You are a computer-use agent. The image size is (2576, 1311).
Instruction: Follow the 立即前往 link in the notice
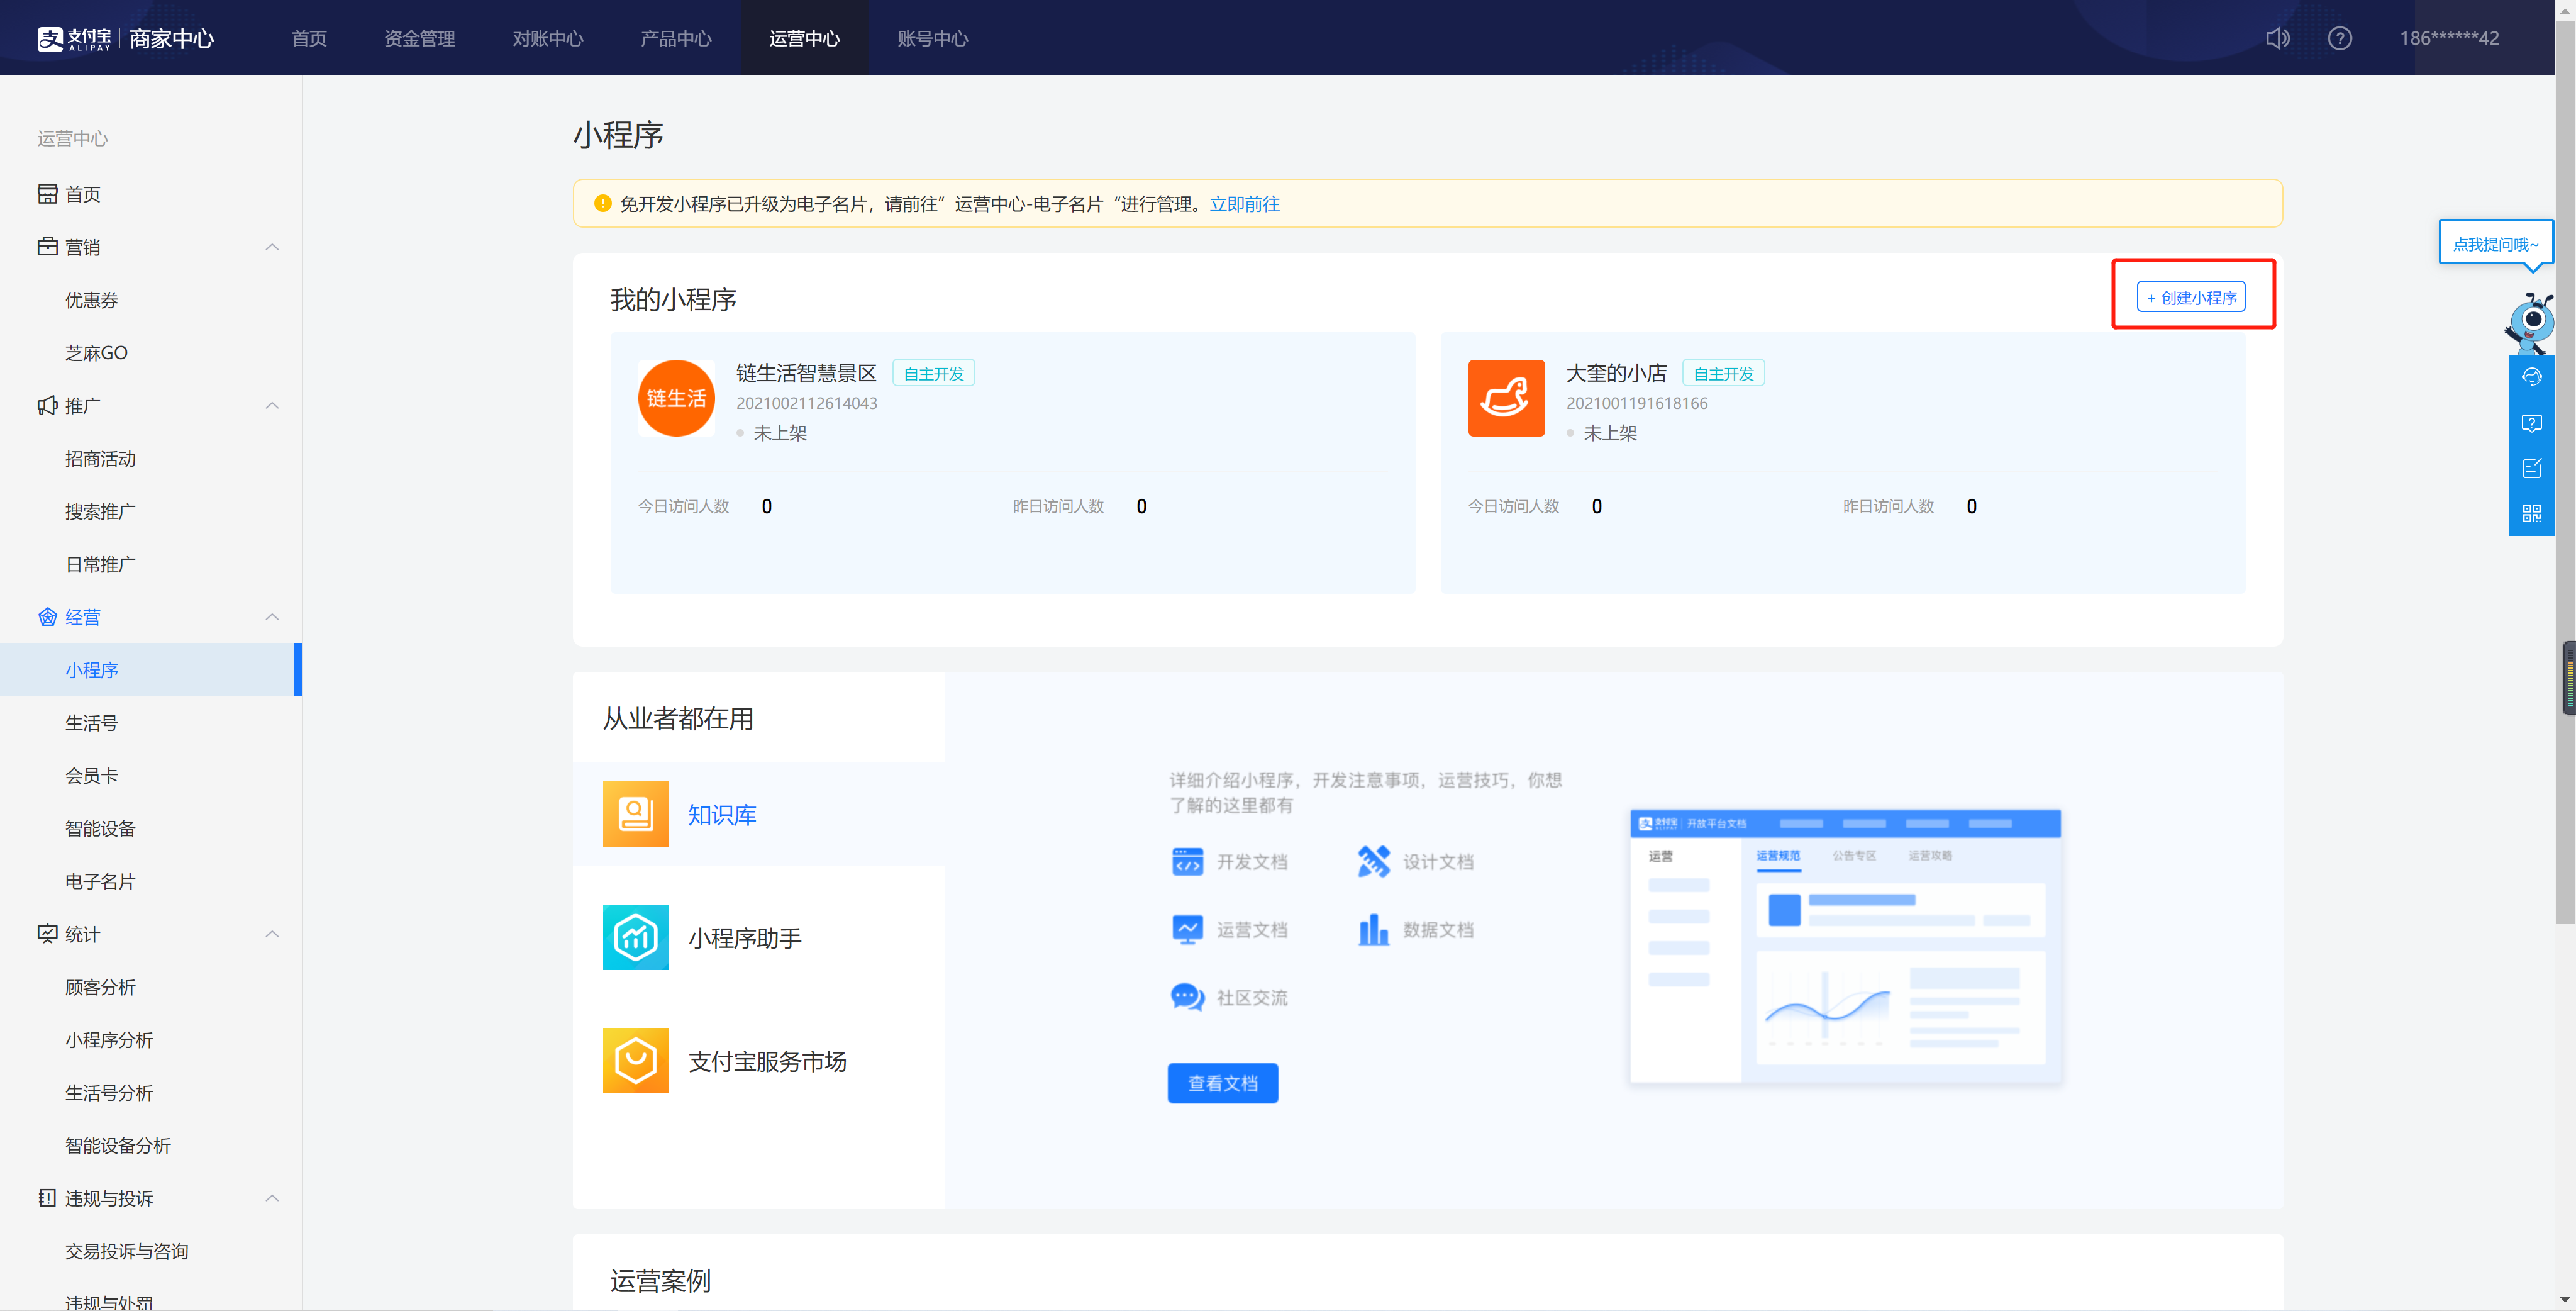coord(1244,204)
